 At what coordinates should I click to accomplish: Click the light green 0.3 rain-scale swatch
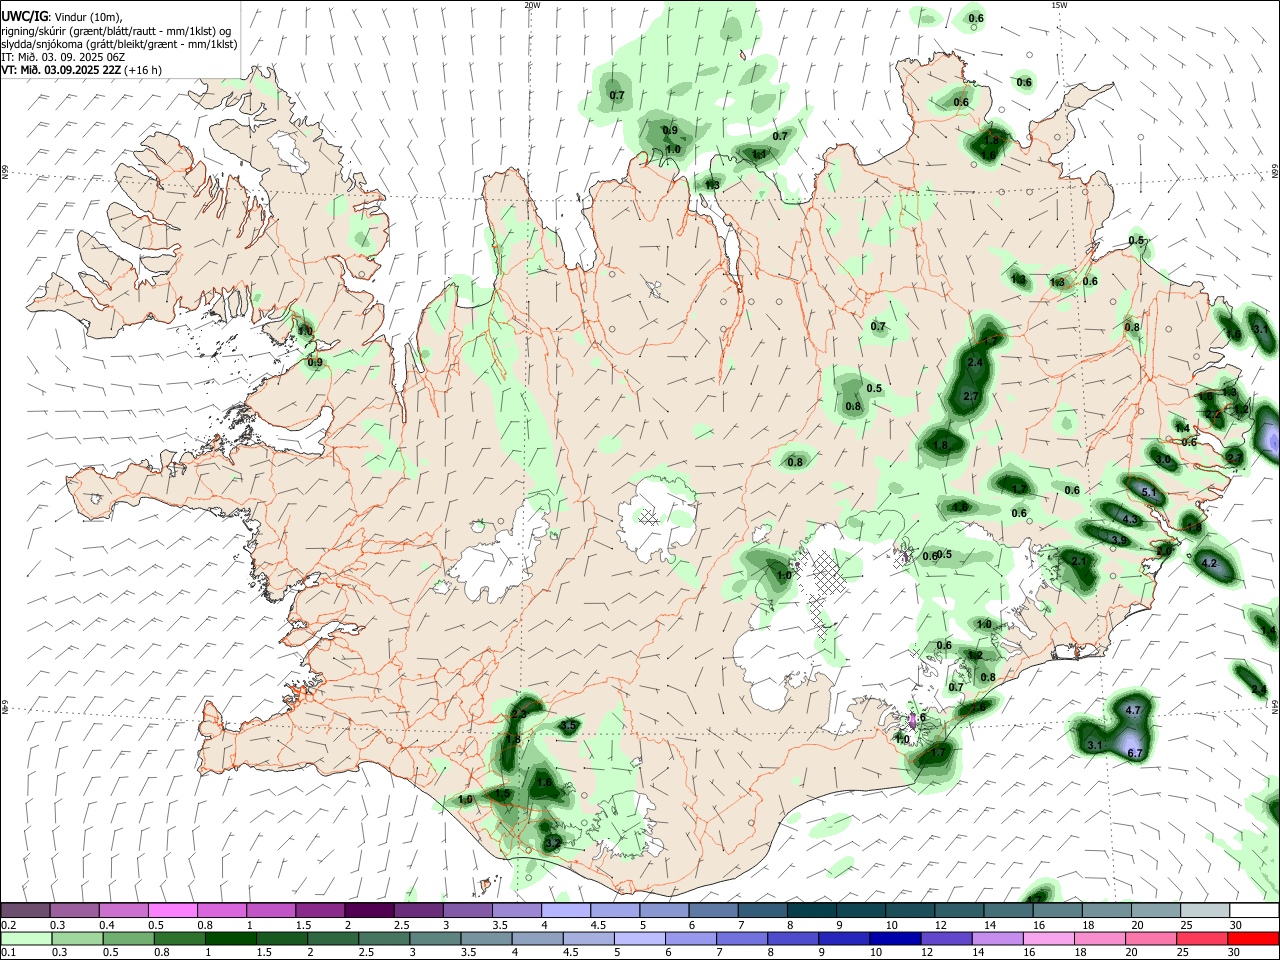(78, 938)
